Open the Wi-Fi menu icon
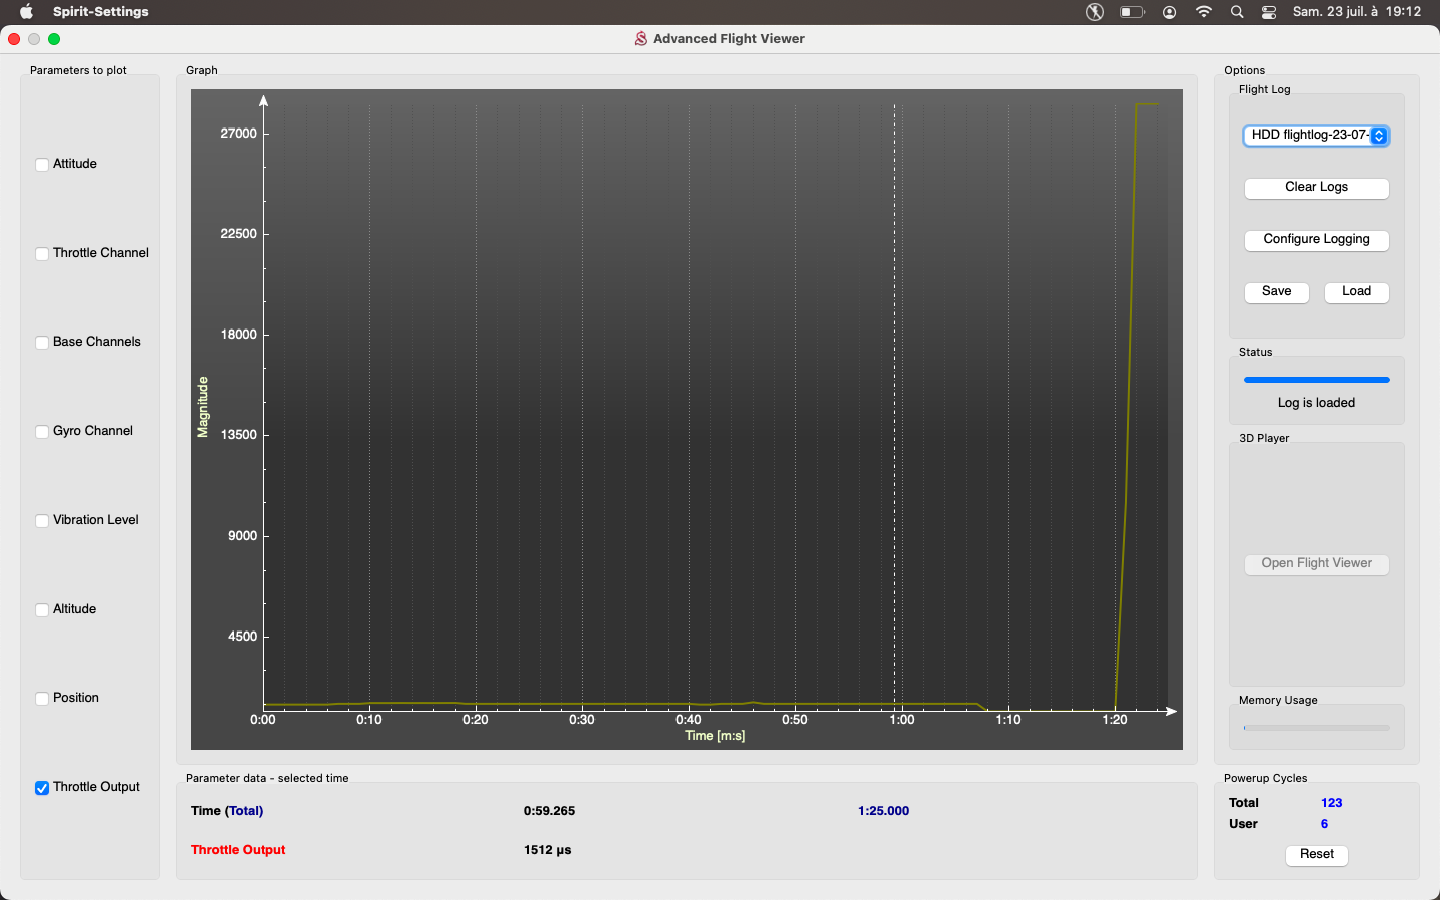1440x900 pixels. pyautogui.click(x=1204, y=12)
